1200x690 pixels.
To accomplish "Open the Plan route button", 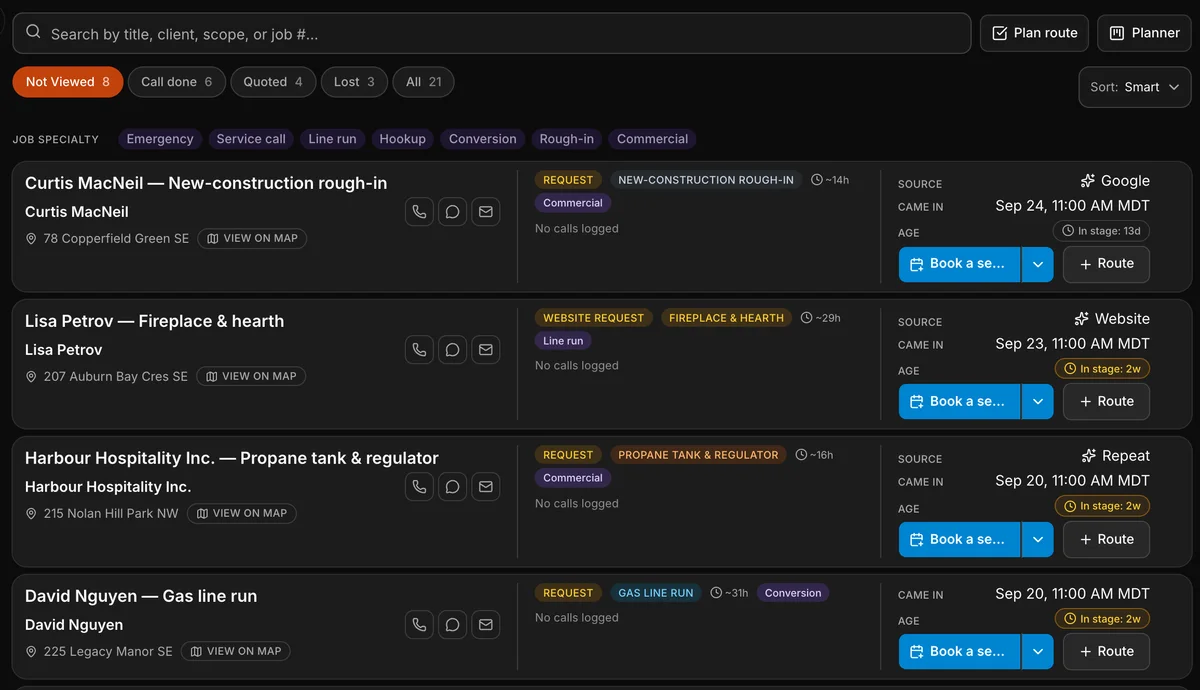I will [x=1034, y=33].
